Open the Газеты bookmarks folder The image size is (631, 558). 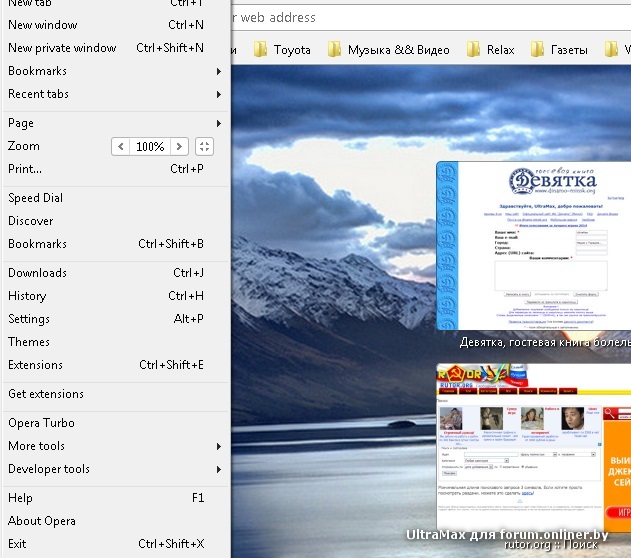(559, 50)
